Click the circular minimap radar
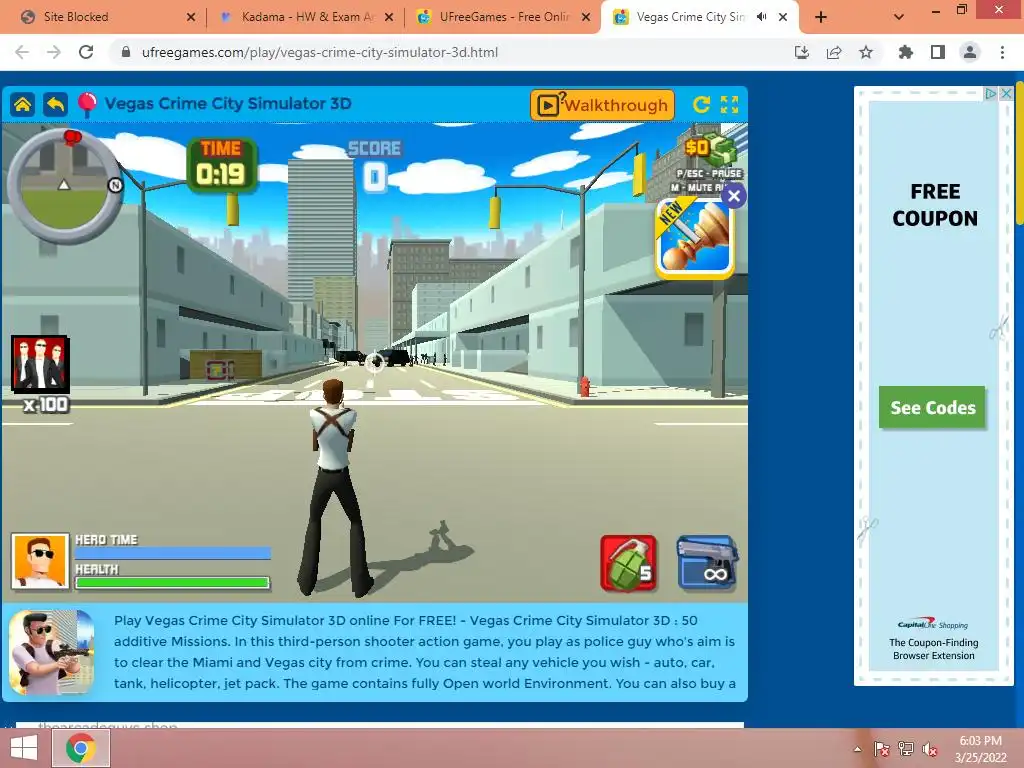Screen dimensions: 1024x768 coord(64,187)
